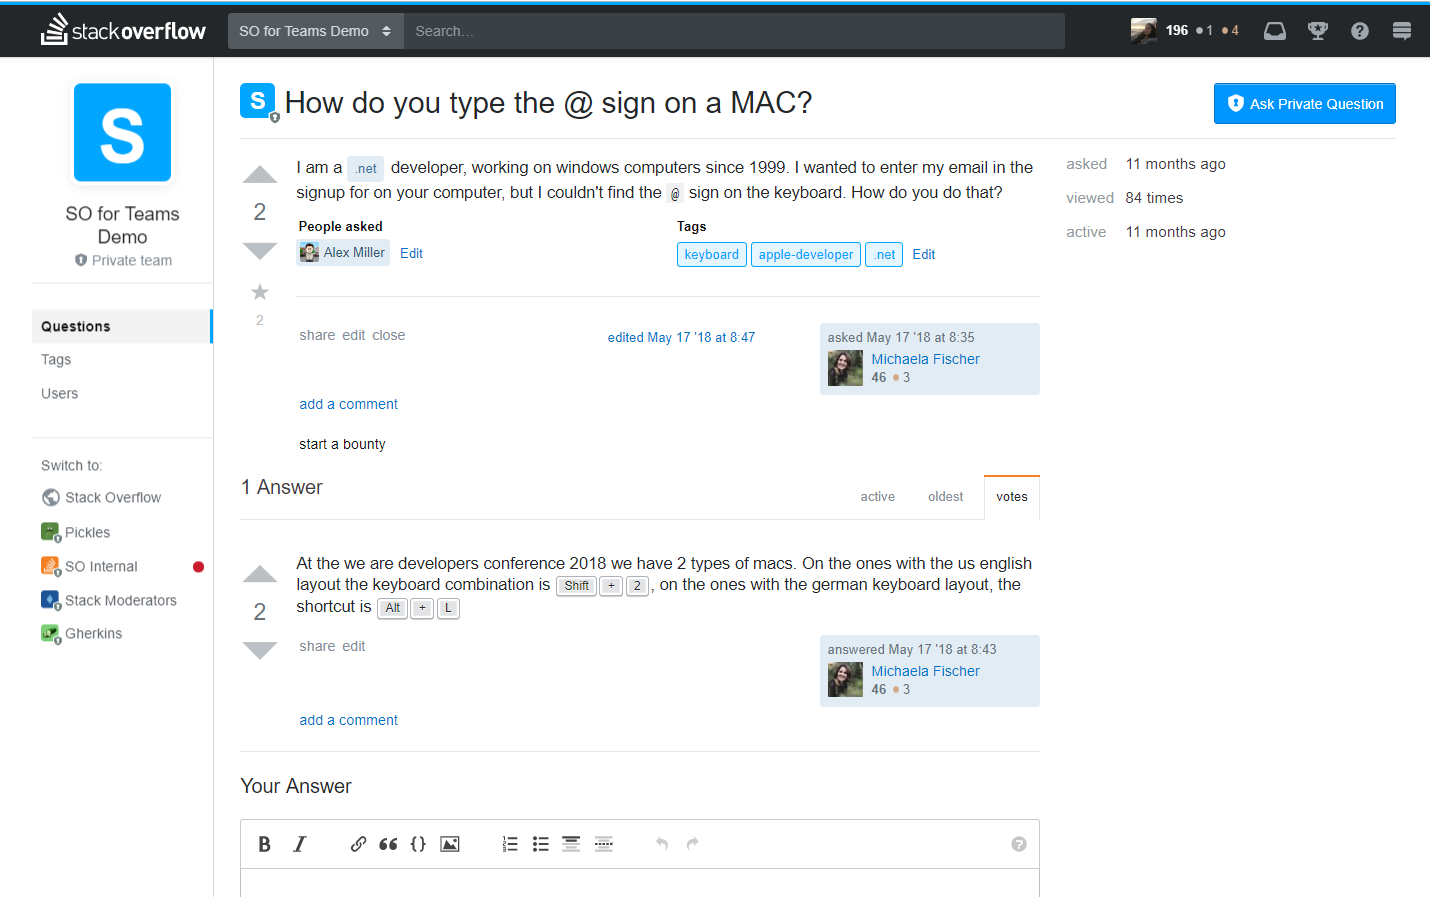The height and width of the screenshot is (897, 1430).
Task: Open edited May 17 revision link
Action: pyautogui.click(x=681, y=338)
